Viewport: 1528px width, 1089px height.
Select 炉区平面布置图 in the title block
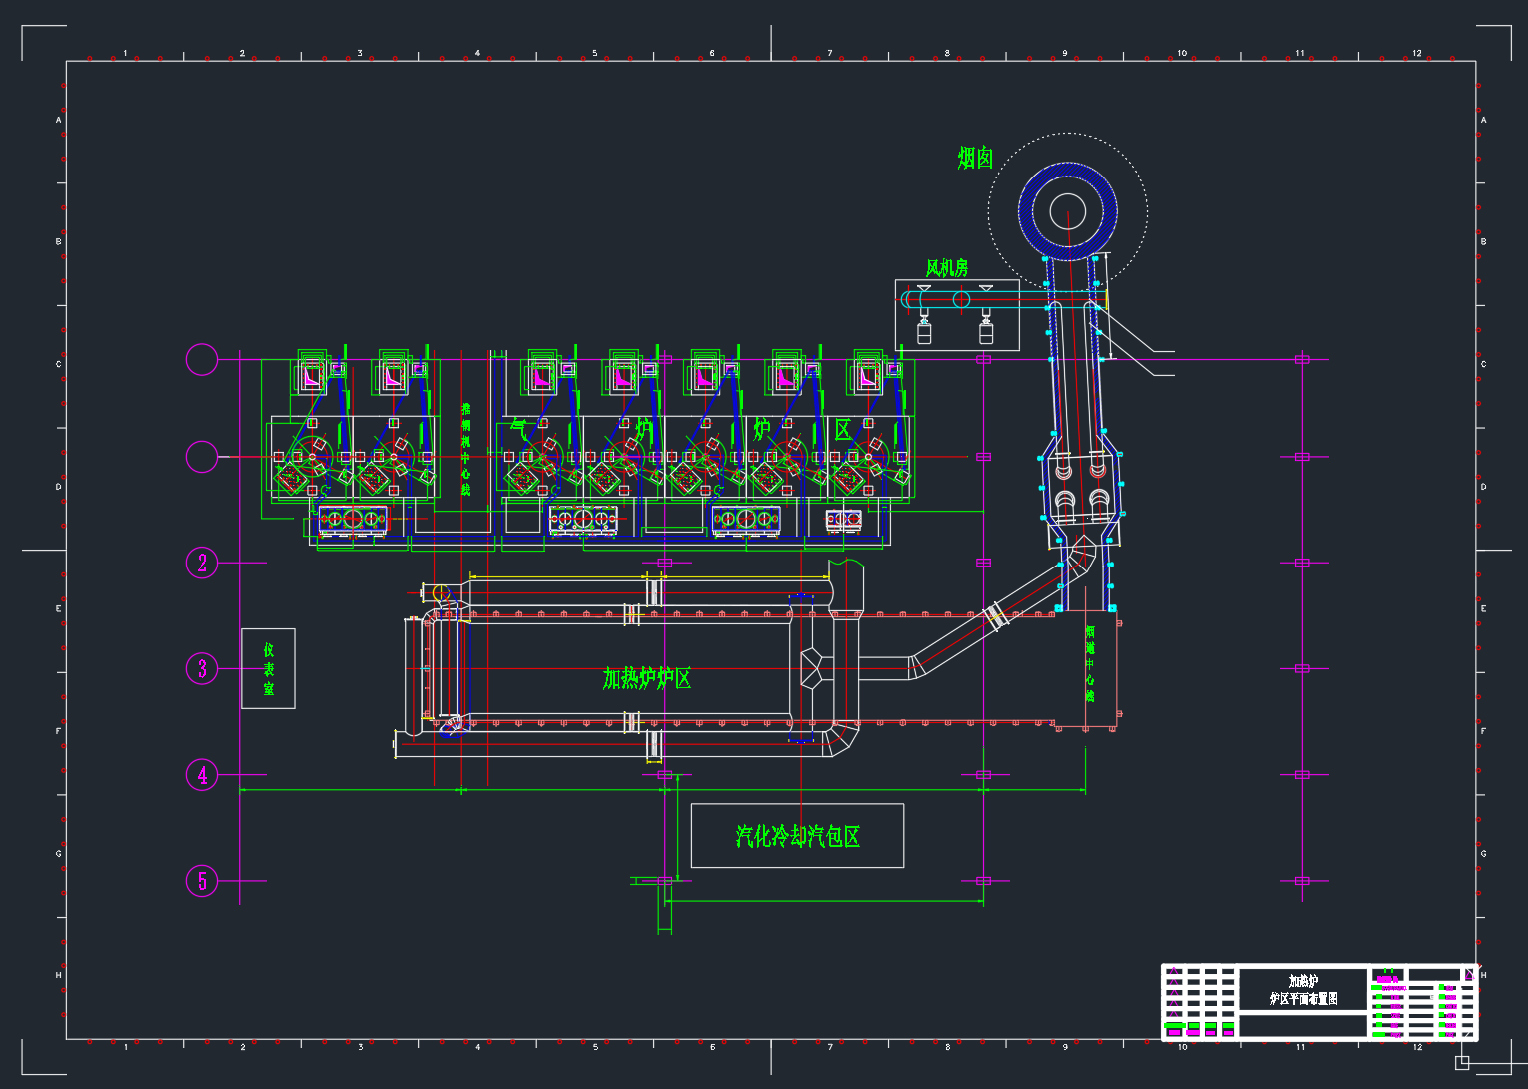[x=1303, y=998]
